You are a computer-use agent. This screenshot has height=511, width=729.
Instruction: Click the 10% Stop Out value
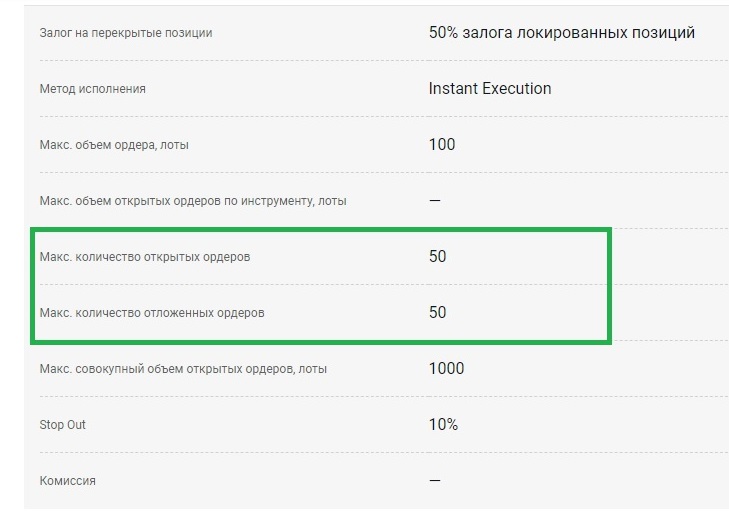click(x=443, y=424)
